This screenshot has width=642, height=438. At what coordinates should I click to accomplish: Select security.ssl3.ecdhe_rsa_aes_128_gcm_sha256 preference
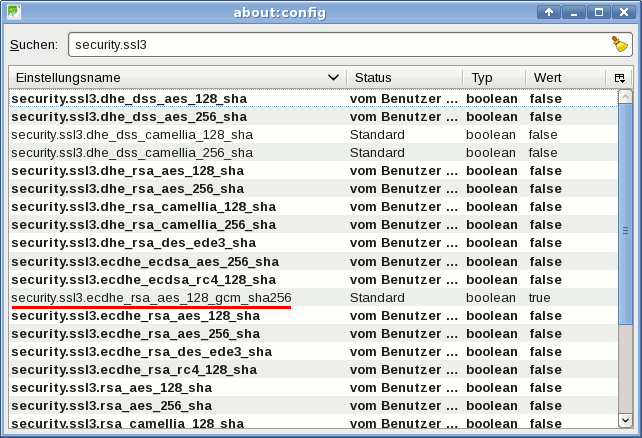151,298
